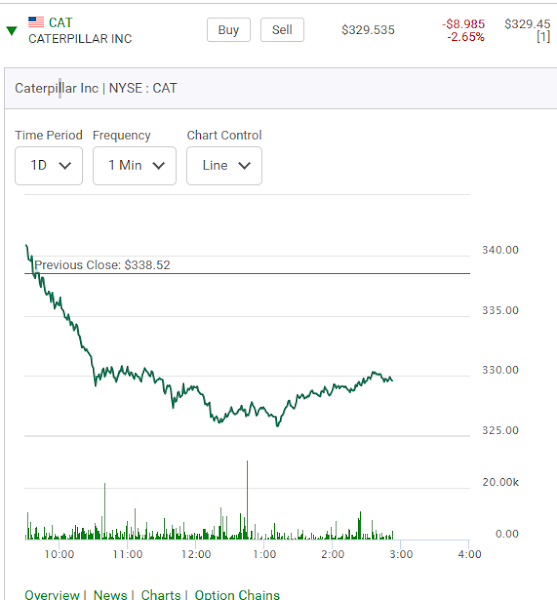Click the [1] bid size value

tap(543, 37)
